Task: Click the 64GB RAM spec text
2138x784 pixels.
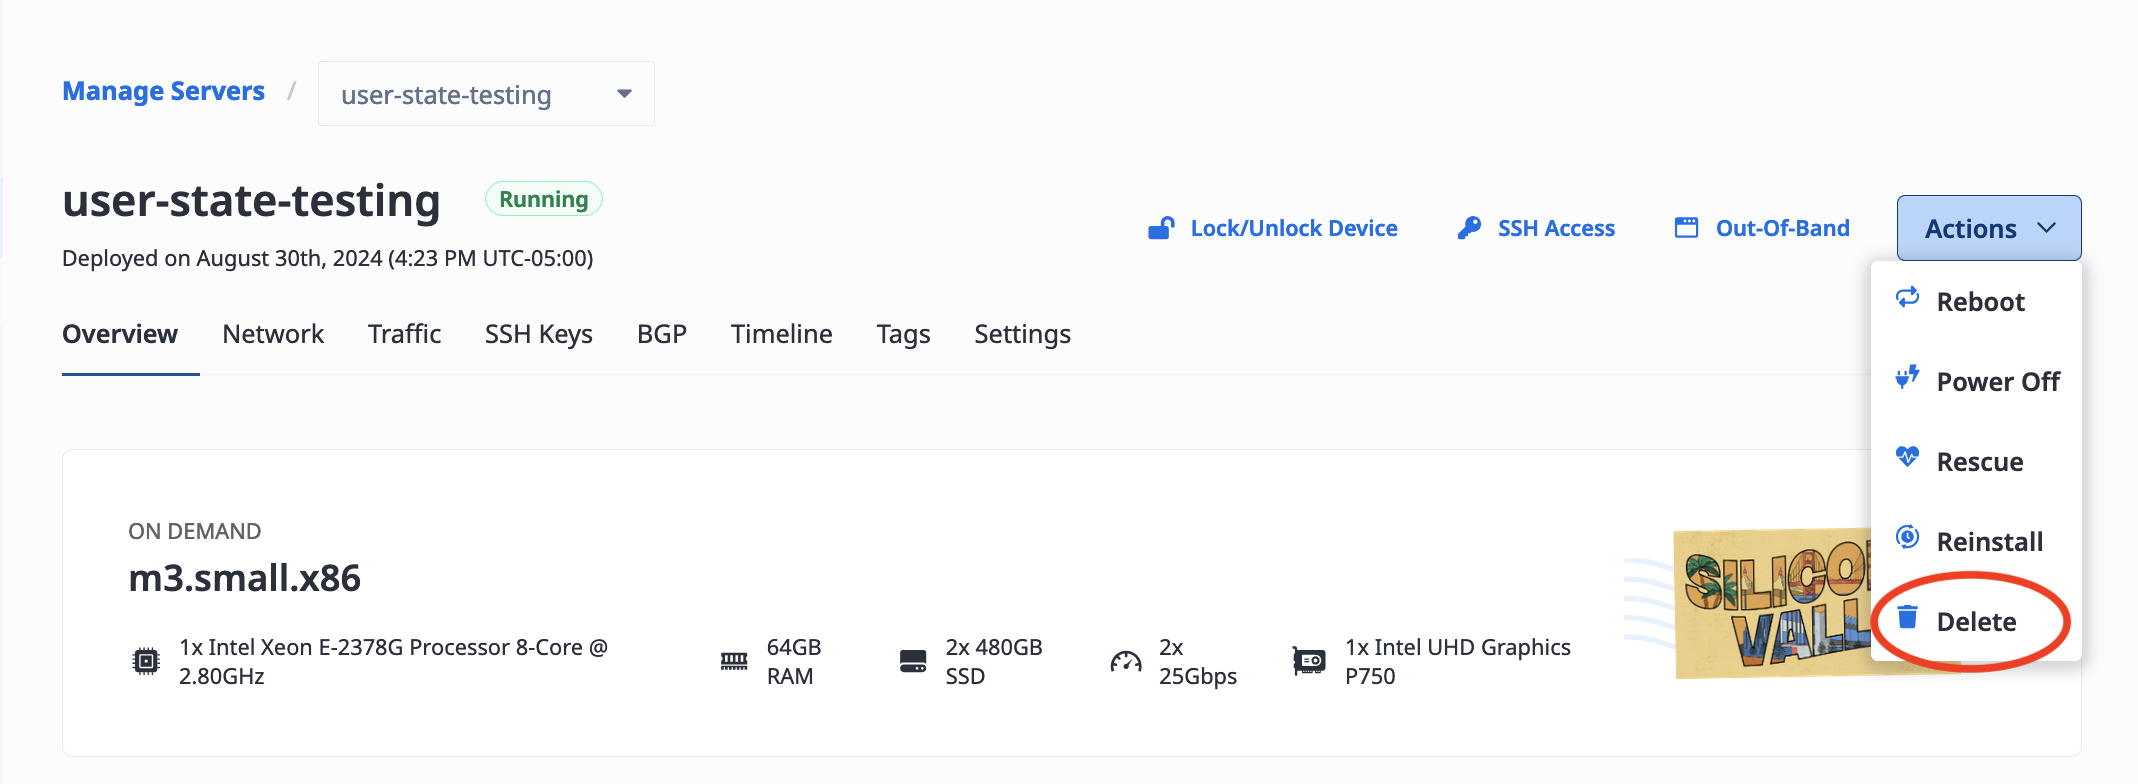Action: click(x=794, y=661)
